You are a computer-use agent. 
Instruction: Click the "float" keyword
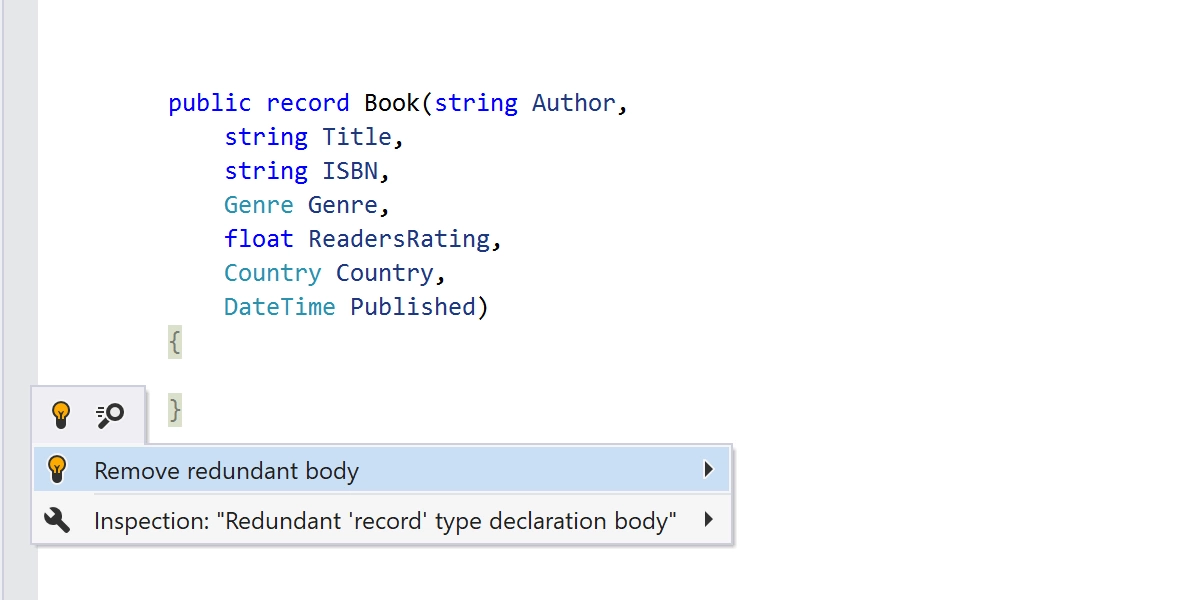(259, 239)
